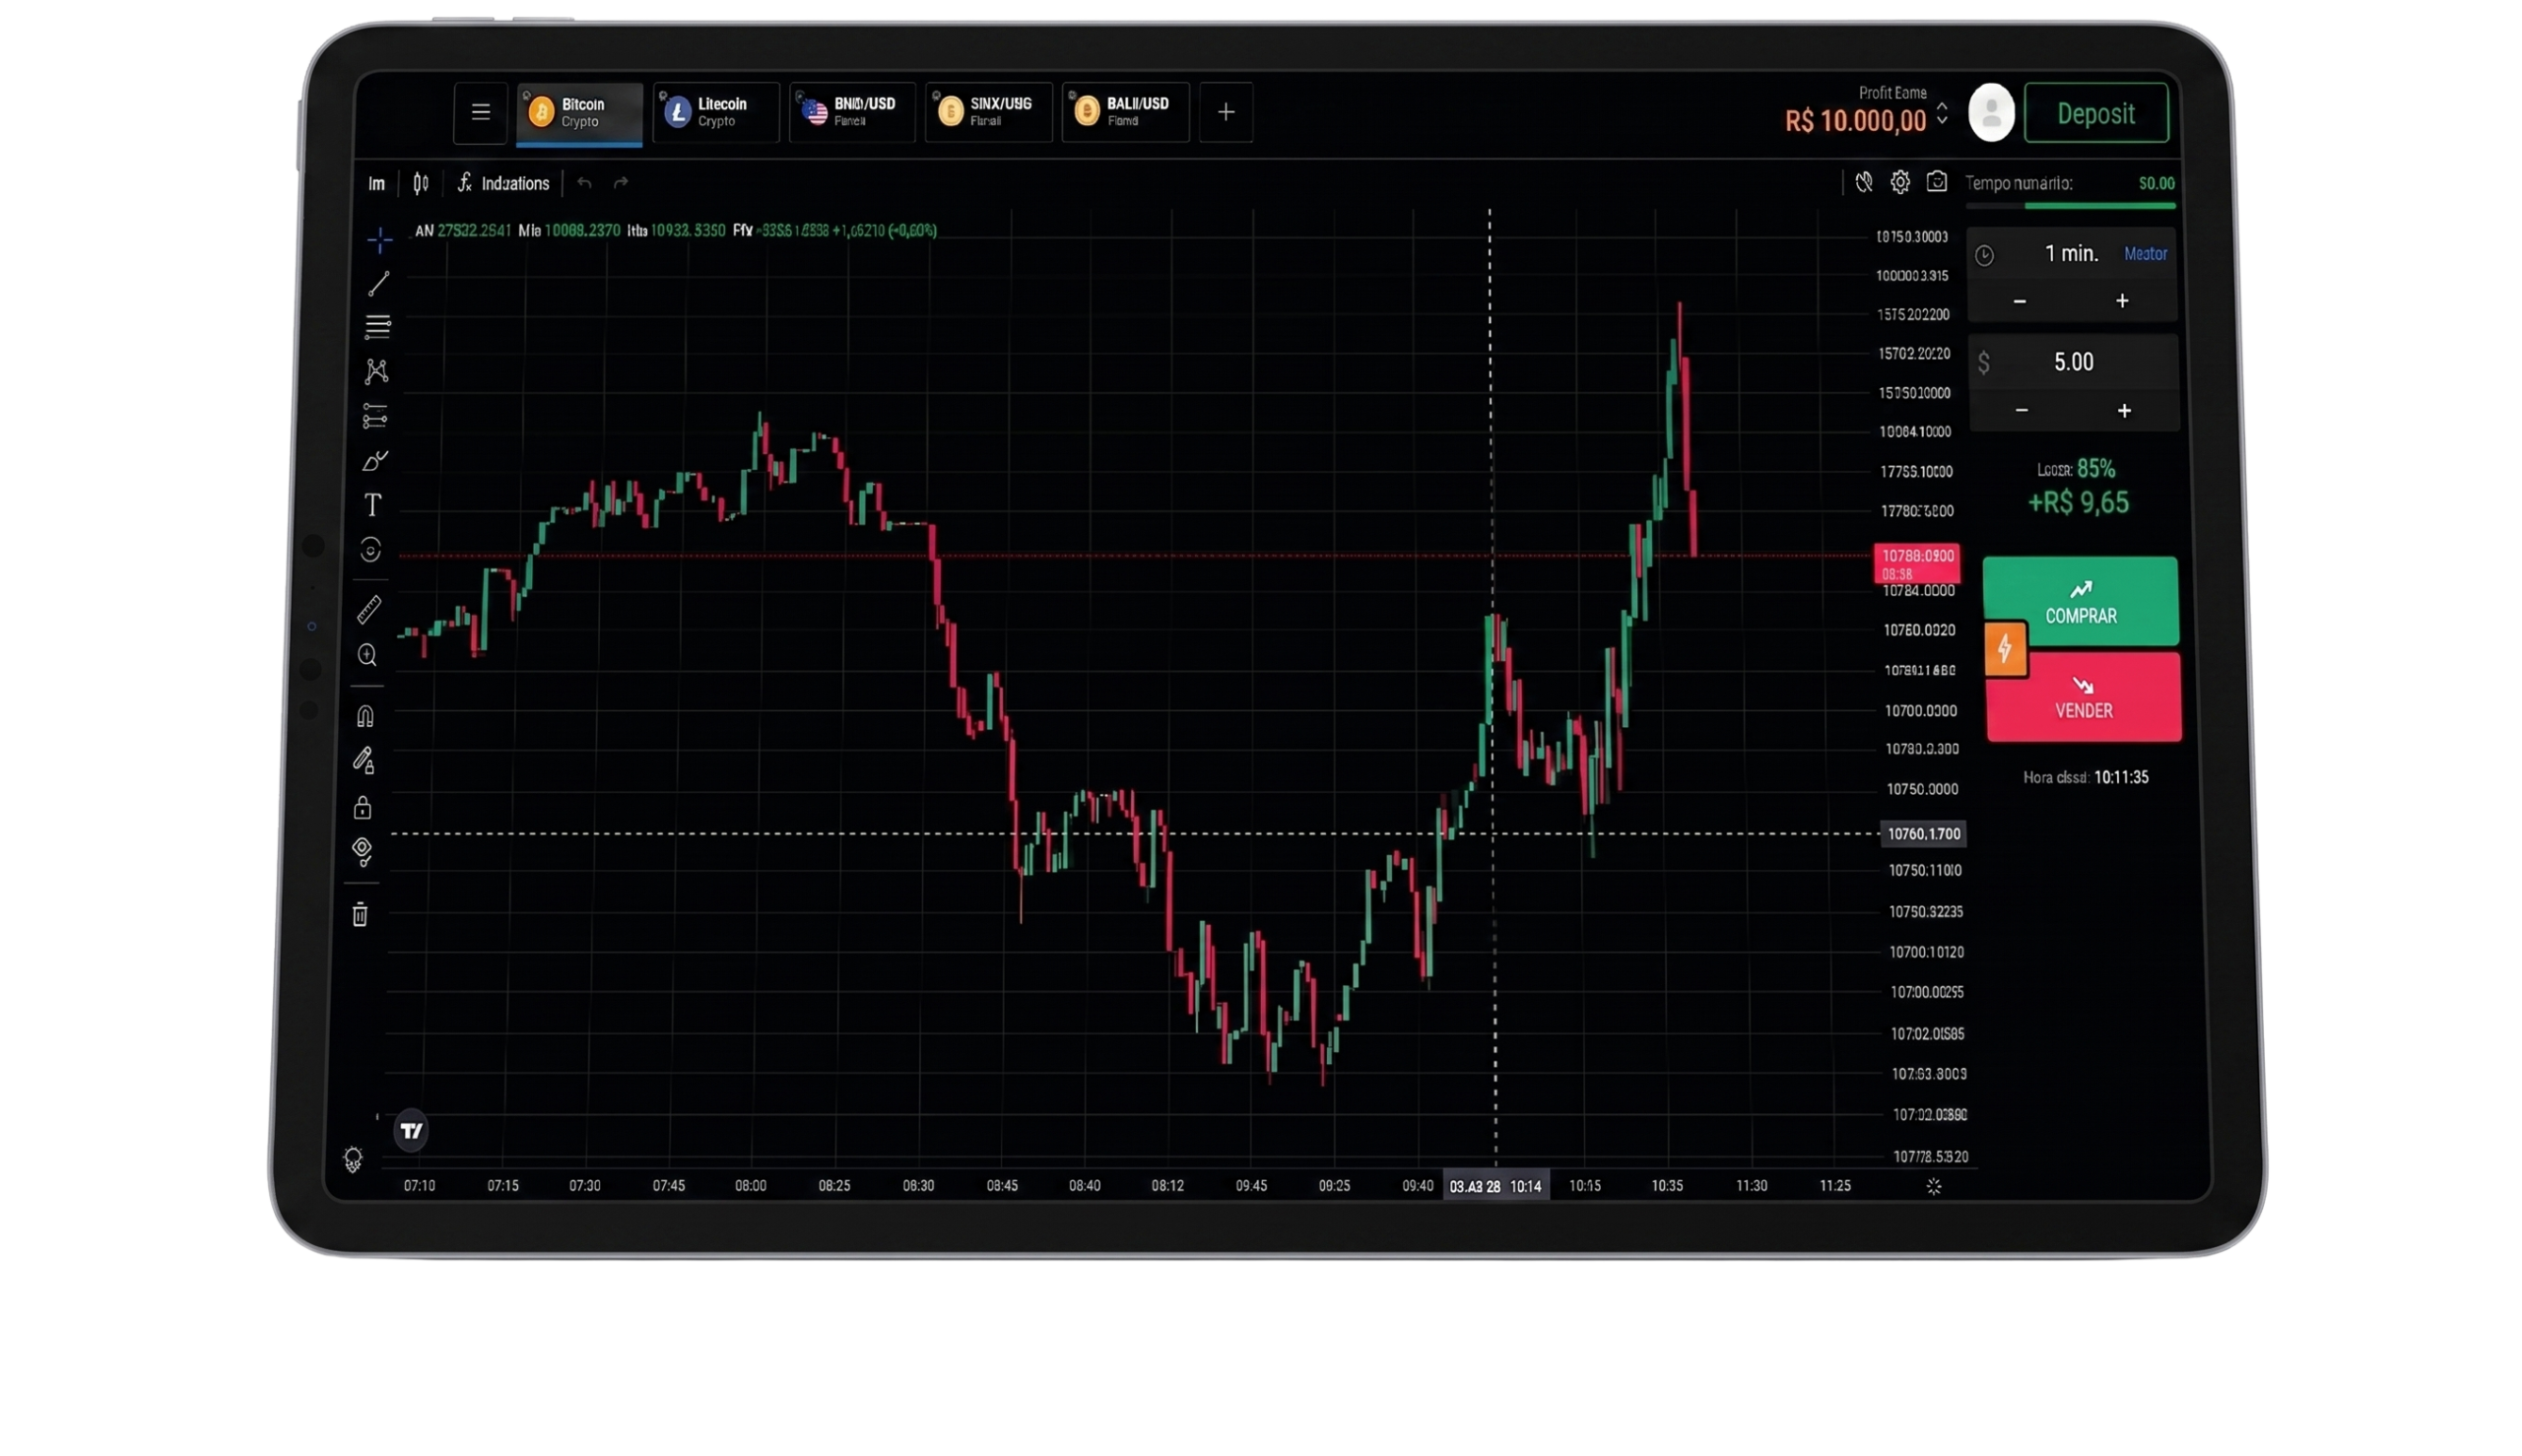The width and height of the screenshot is (2522, 1456).
Task: Open the candlestick chart type selector
Action: [421, 183]
